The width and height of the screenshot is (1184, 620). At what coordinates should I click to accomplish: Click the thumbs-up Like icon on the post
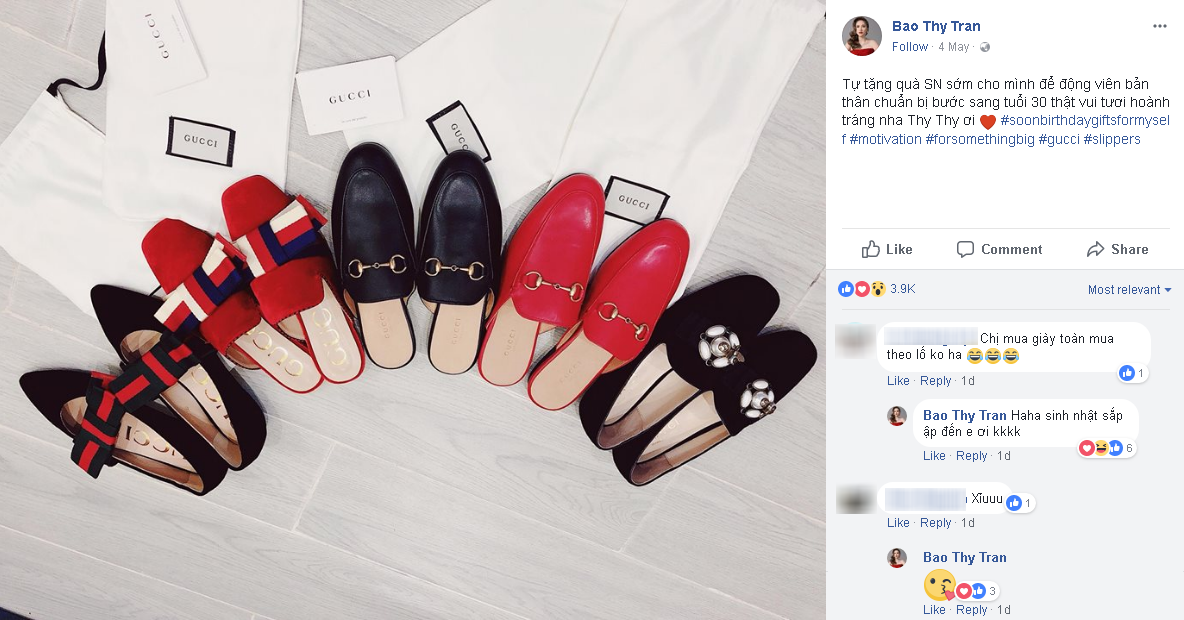click(871, 249)
